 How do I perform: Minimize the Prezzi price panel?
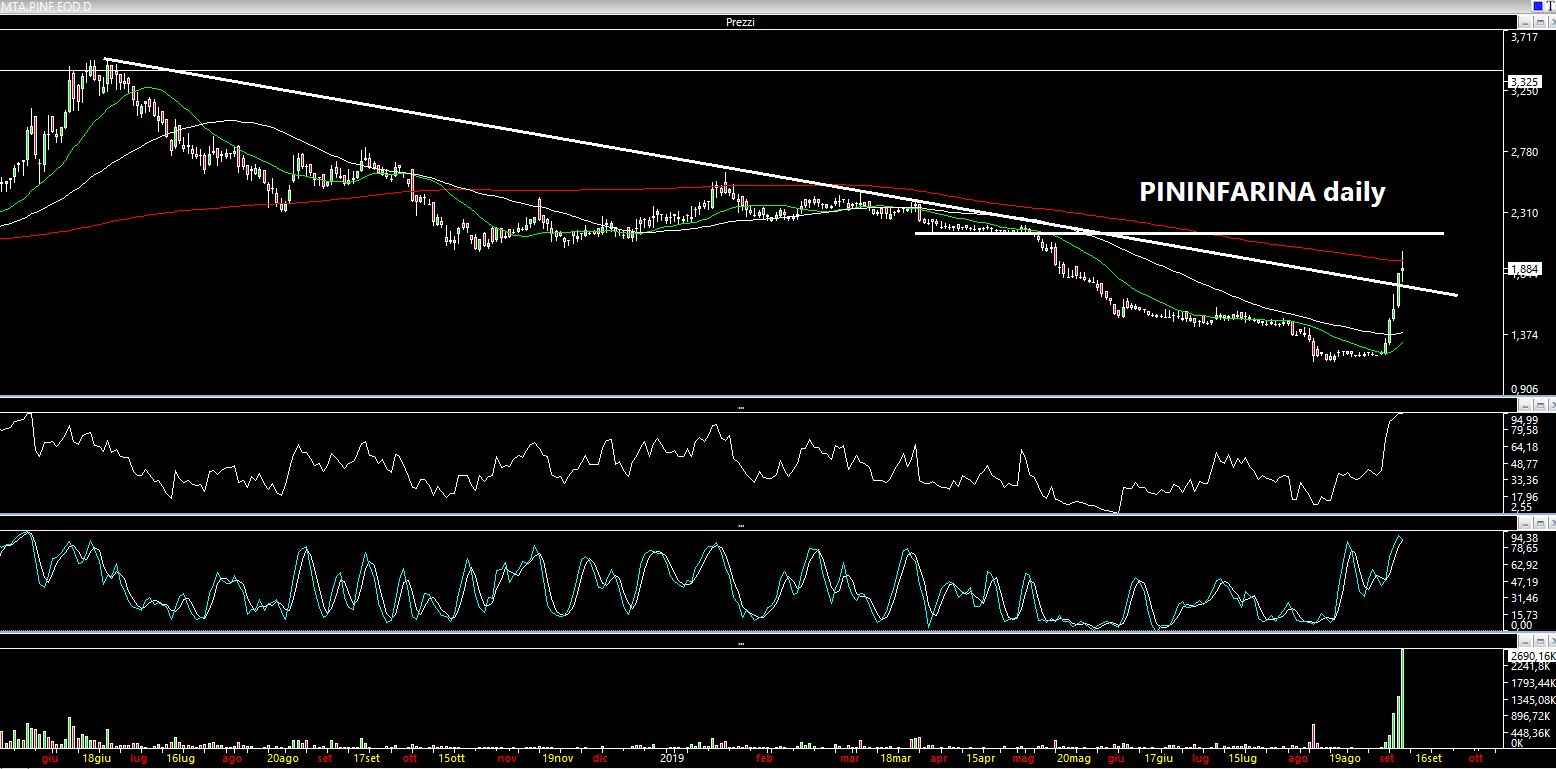[1525, 22]
